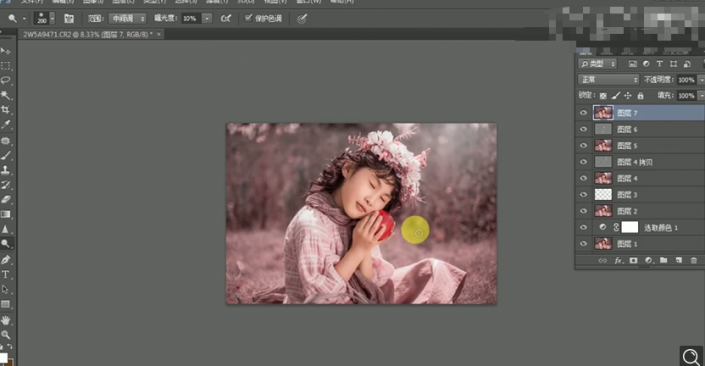This screenshot has width=705, height=366.
Task: Select the Eraser tool
Action: click(x=5, y=200)
